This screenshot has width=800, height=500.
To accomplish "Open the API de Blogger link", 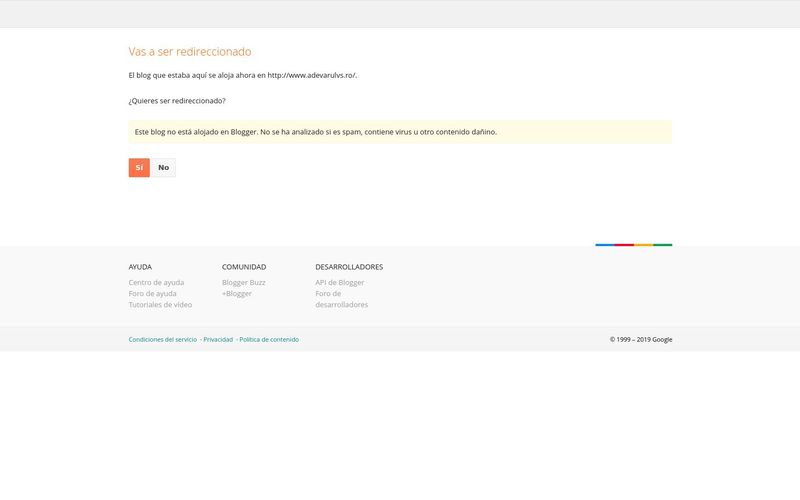I will pos(340,282).
